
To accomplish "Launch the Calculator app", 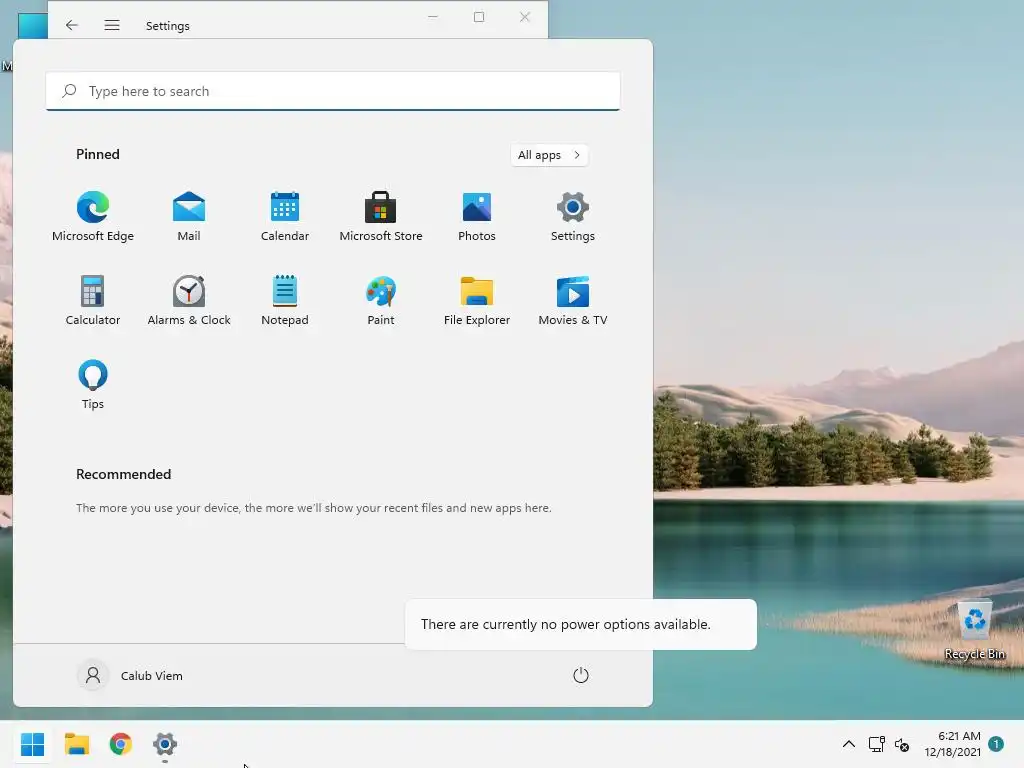I will pyautogui.click(x=93, y=301).
